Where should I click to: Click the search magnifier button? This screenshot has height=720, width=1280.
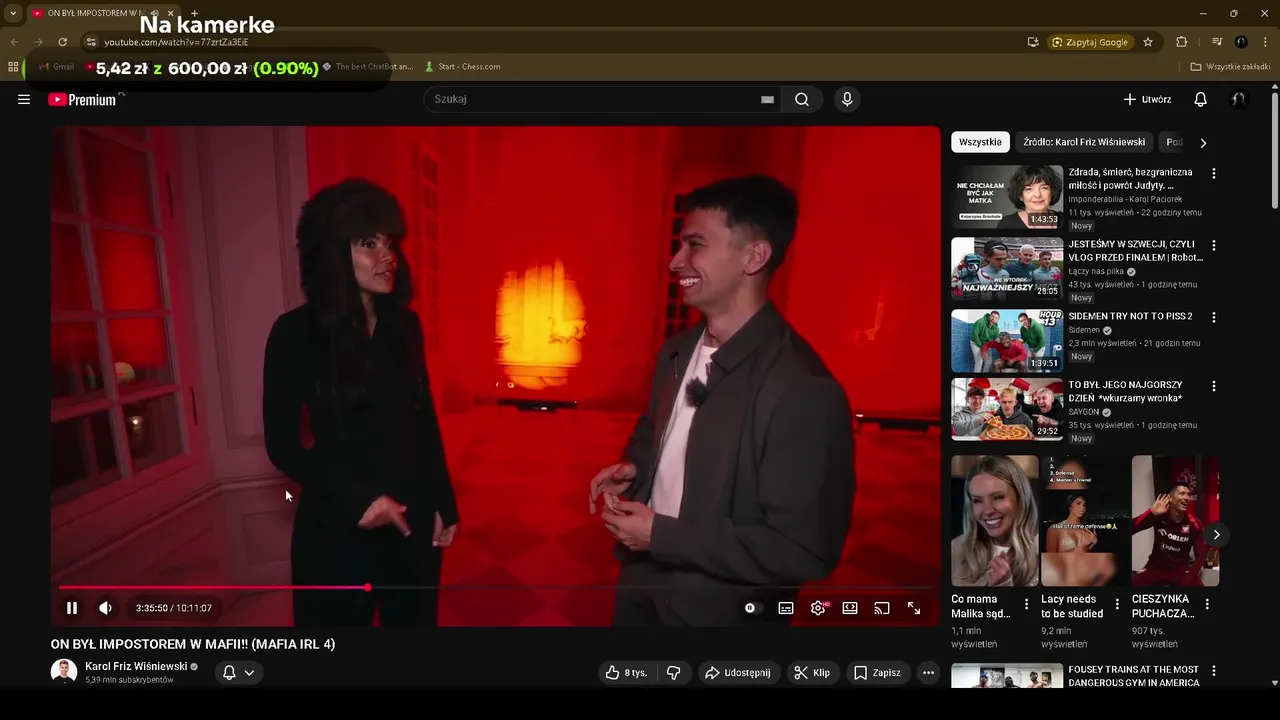(802, 99)
